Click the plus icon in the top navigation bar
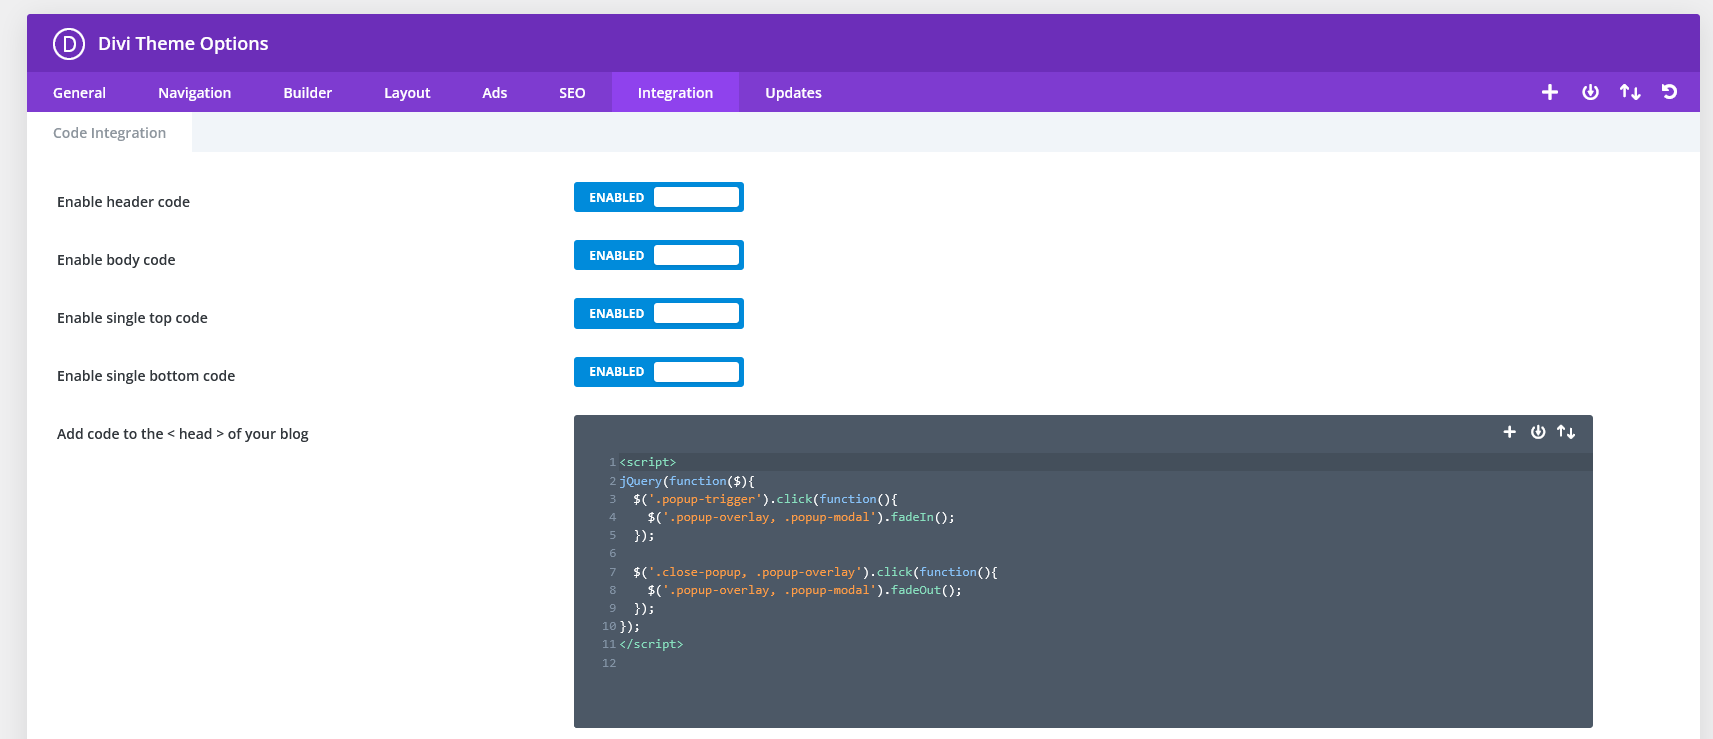 (1550, 92)
